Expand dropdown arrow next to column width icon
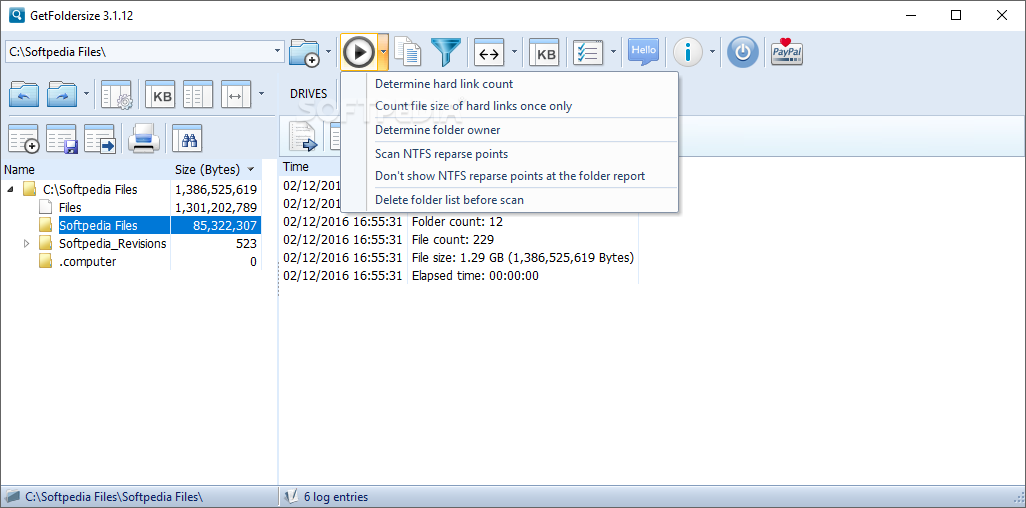 514,52
